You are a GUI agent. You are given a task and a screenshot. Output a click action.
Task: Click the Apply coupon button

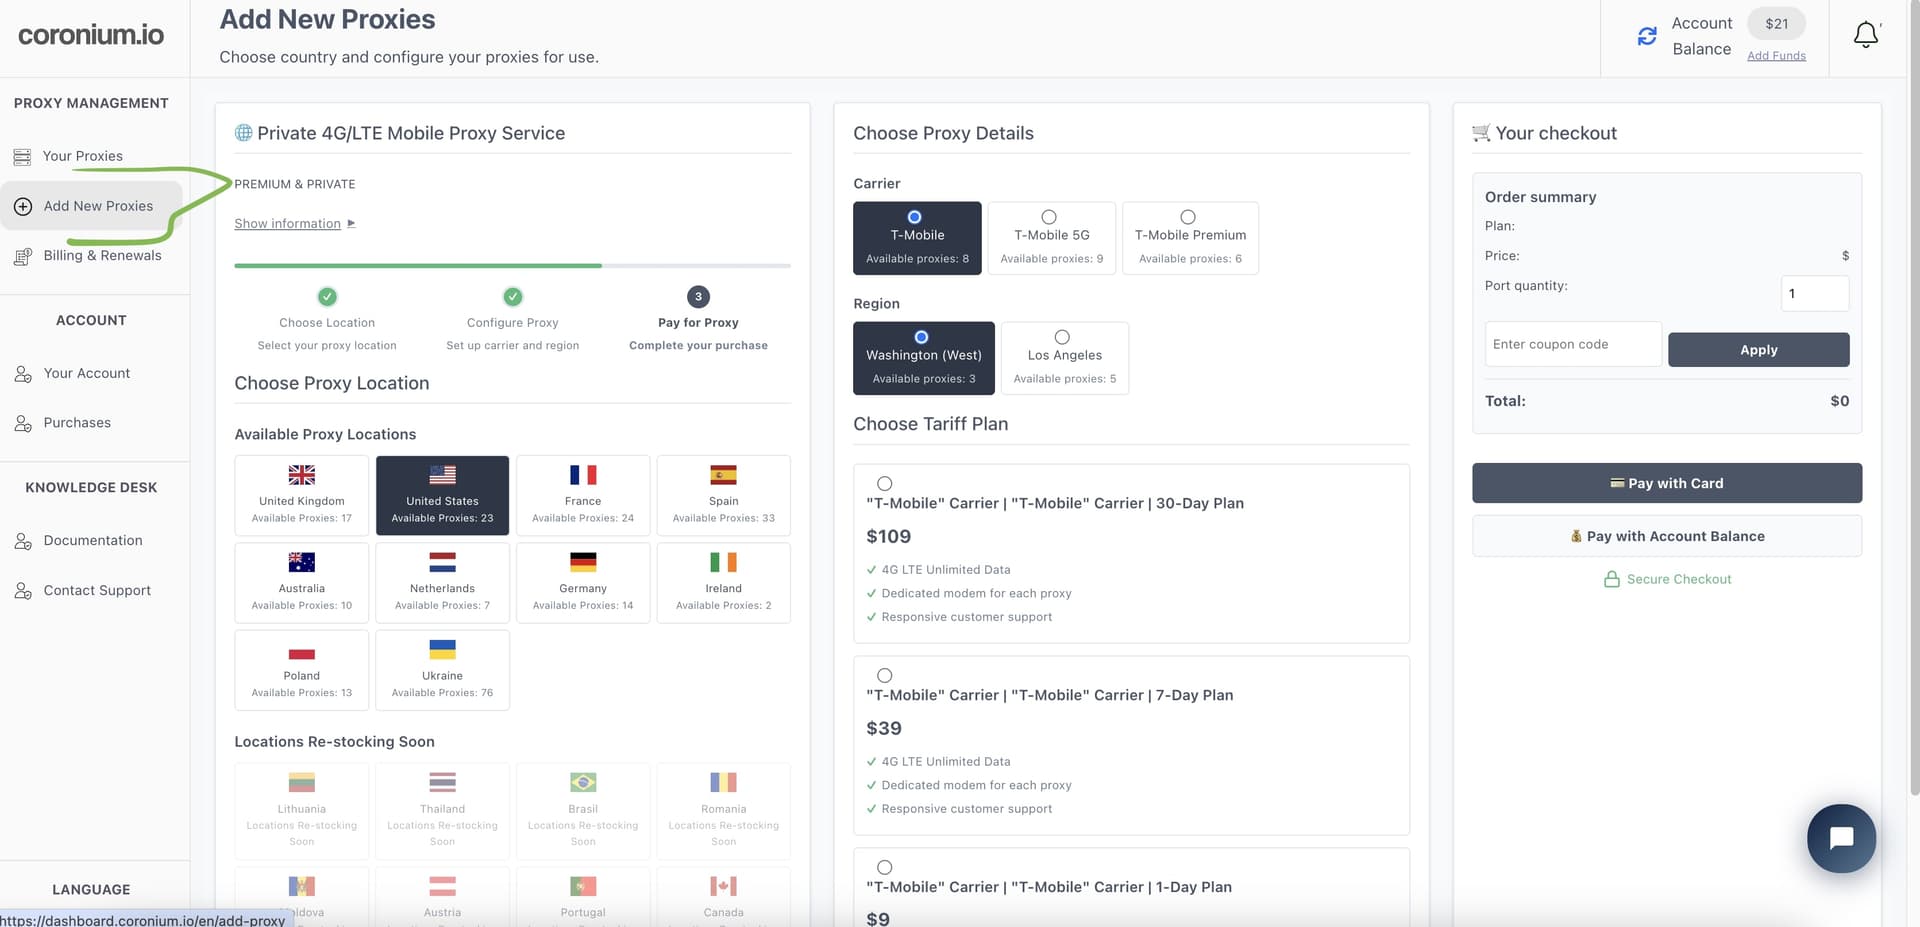(x=1758, y=349)
